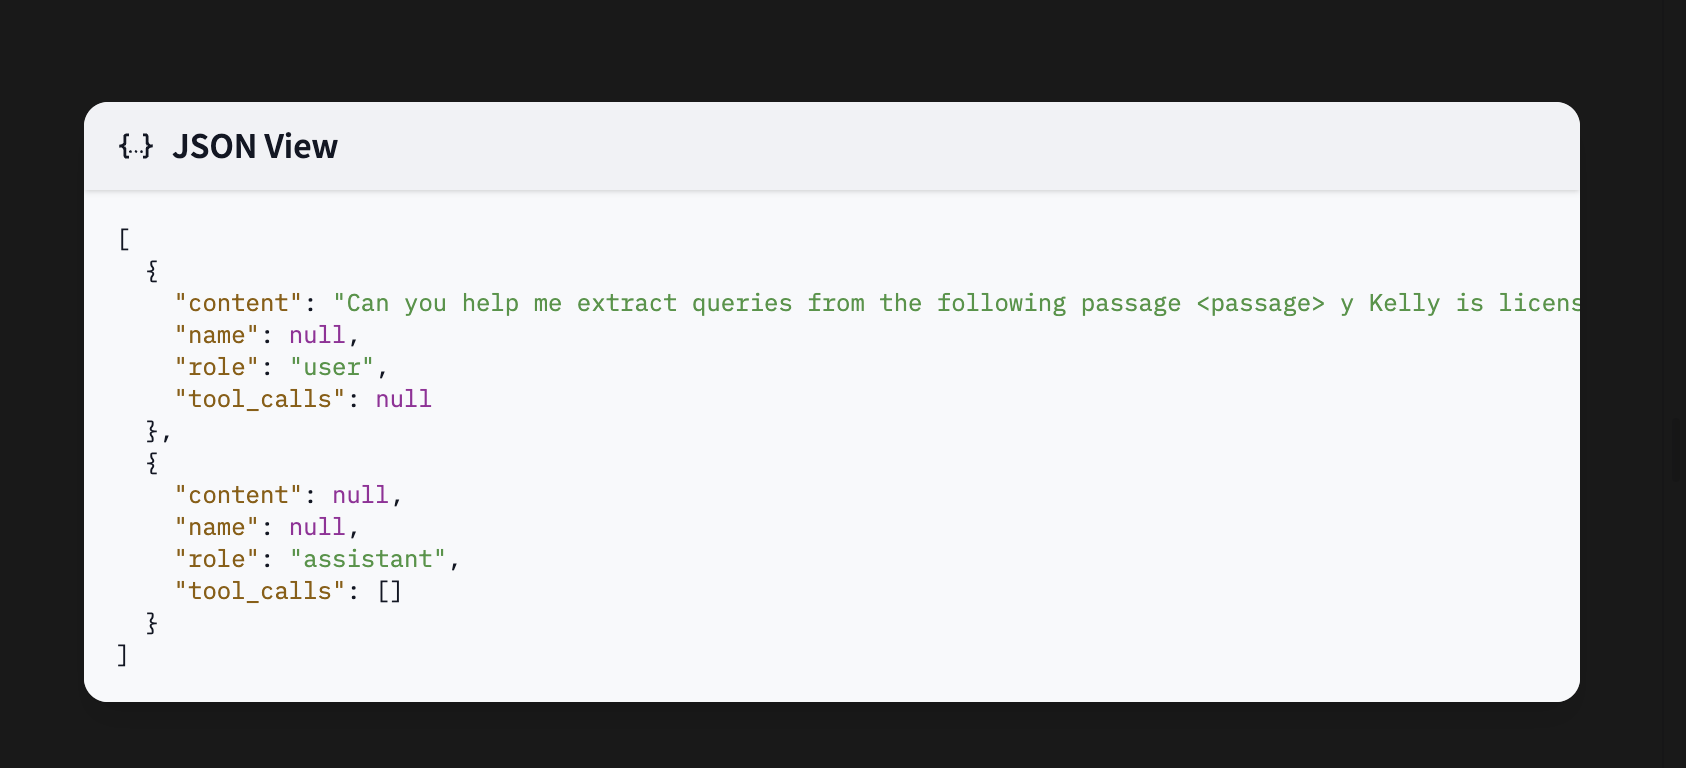Screen dimensions: 1686x768
Task: Select the second "content" key
Action: (239, 495)
